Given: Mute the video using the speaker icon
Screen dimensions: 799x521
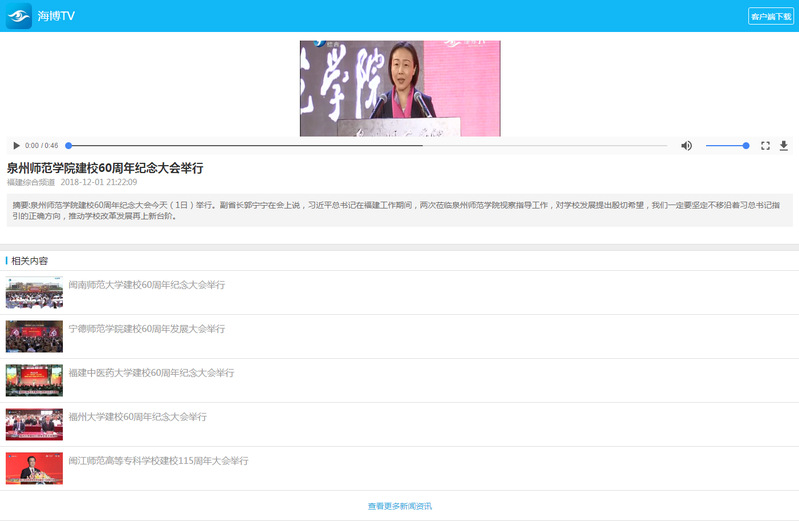Looking at the screenshot, I should pos(686,146).
